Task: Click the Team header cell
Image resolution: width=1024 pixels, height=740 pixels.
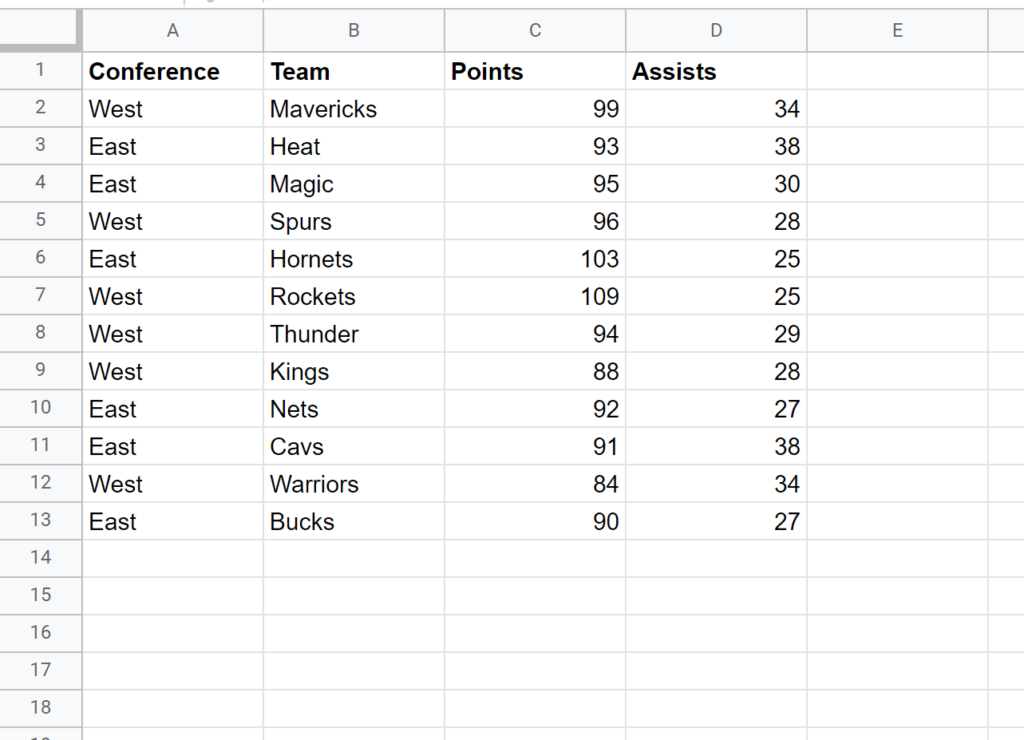Action: (x=354, y=72)
